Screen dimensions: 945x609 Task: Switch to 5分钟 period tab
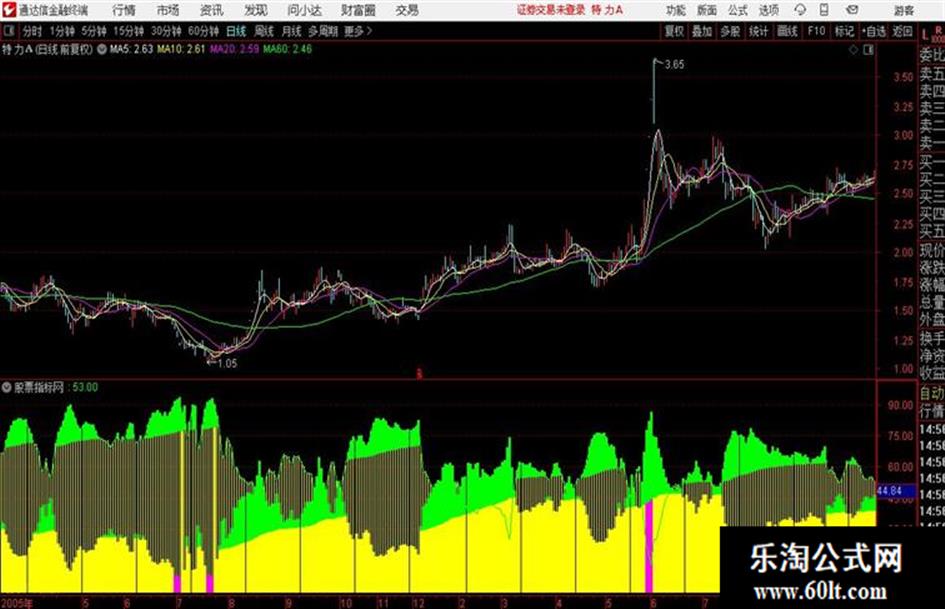[x=94, y=31]
